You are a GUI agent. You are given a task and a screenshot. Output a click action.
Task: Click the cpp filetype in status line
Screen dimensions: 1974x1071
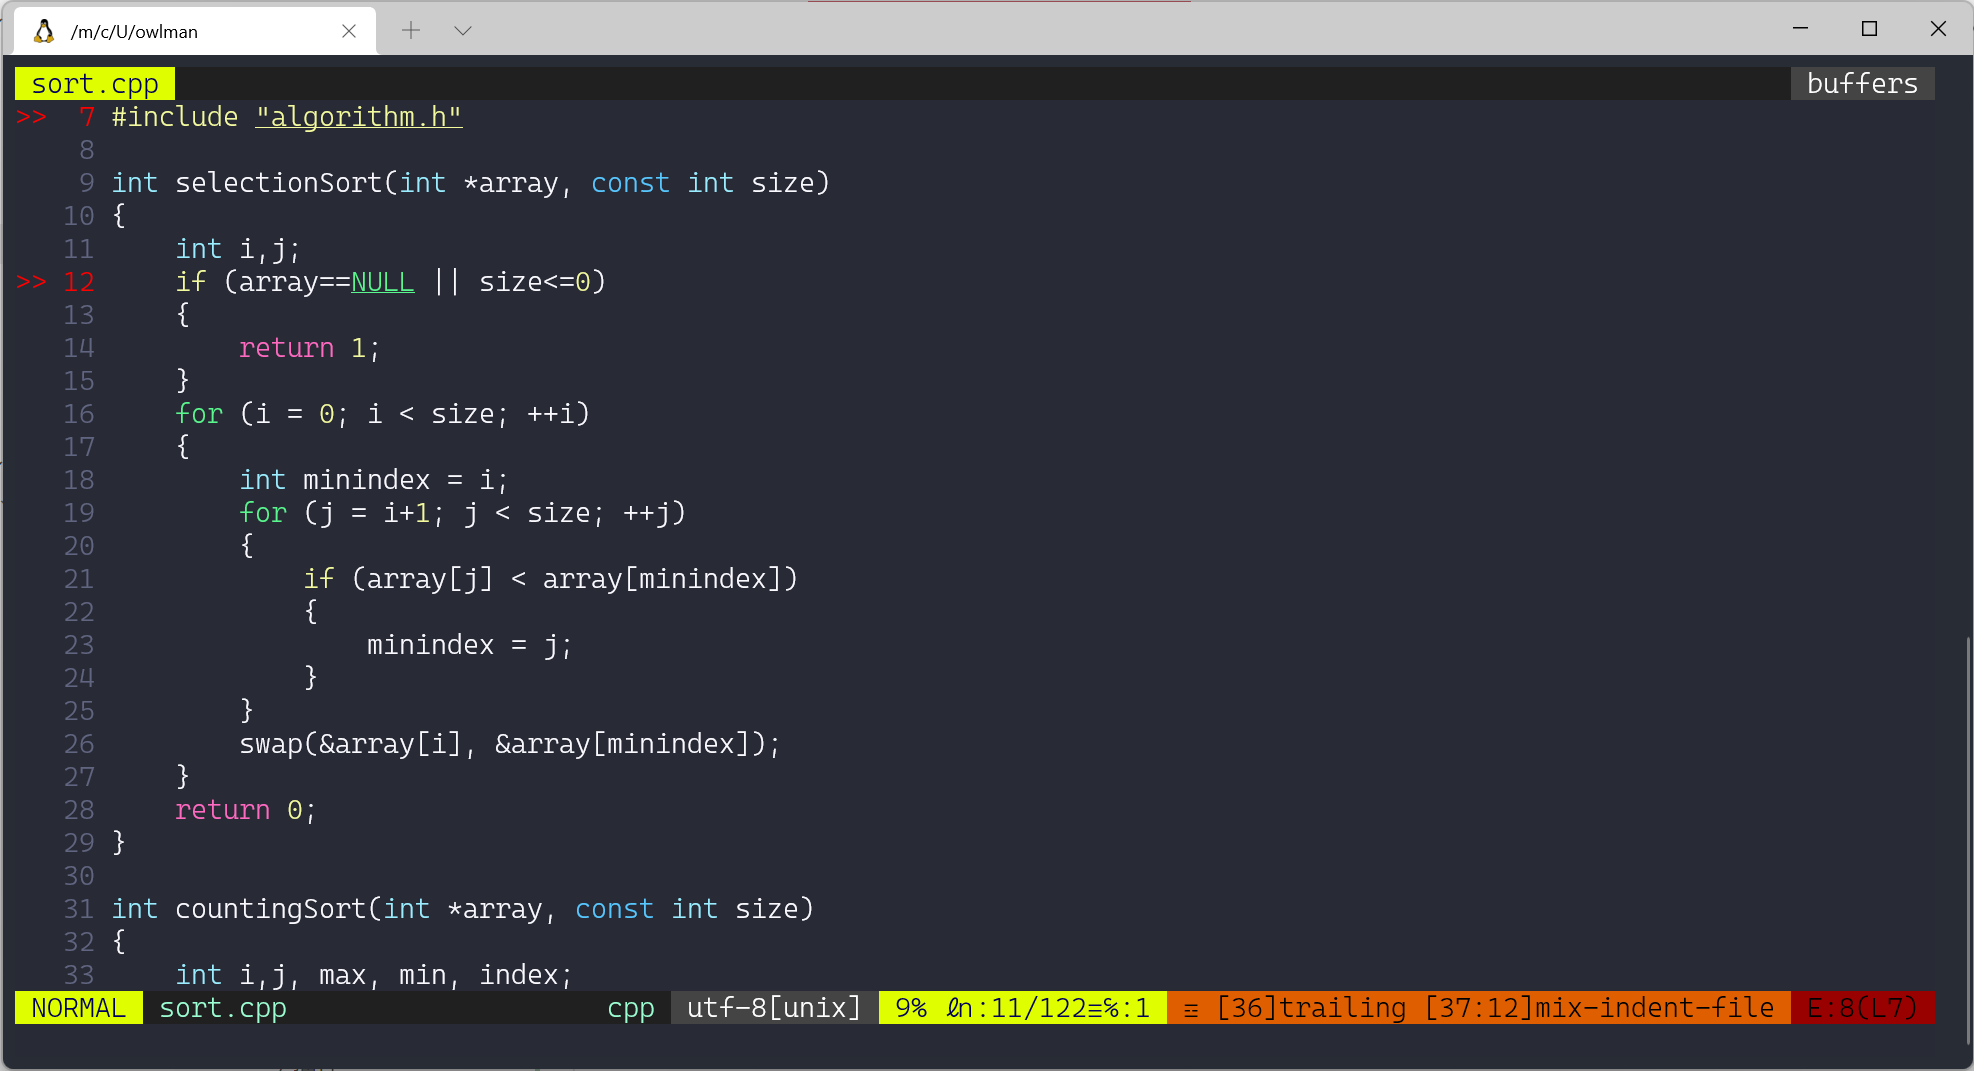631,1008
